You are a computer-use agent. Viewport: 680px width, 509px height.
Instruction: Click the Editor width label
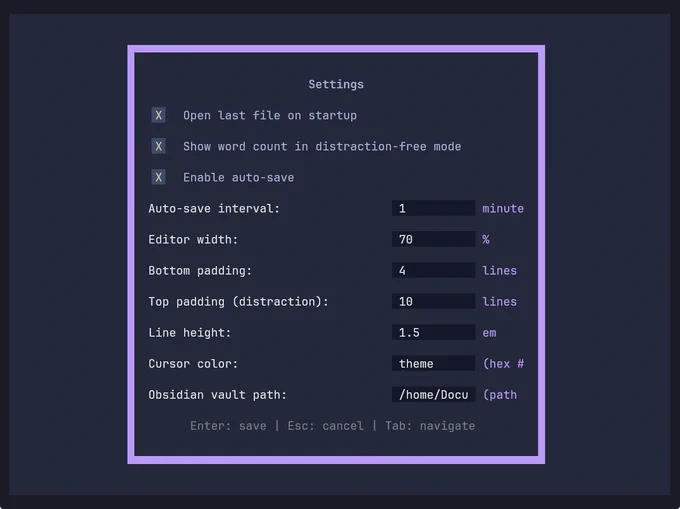point(193,240)
